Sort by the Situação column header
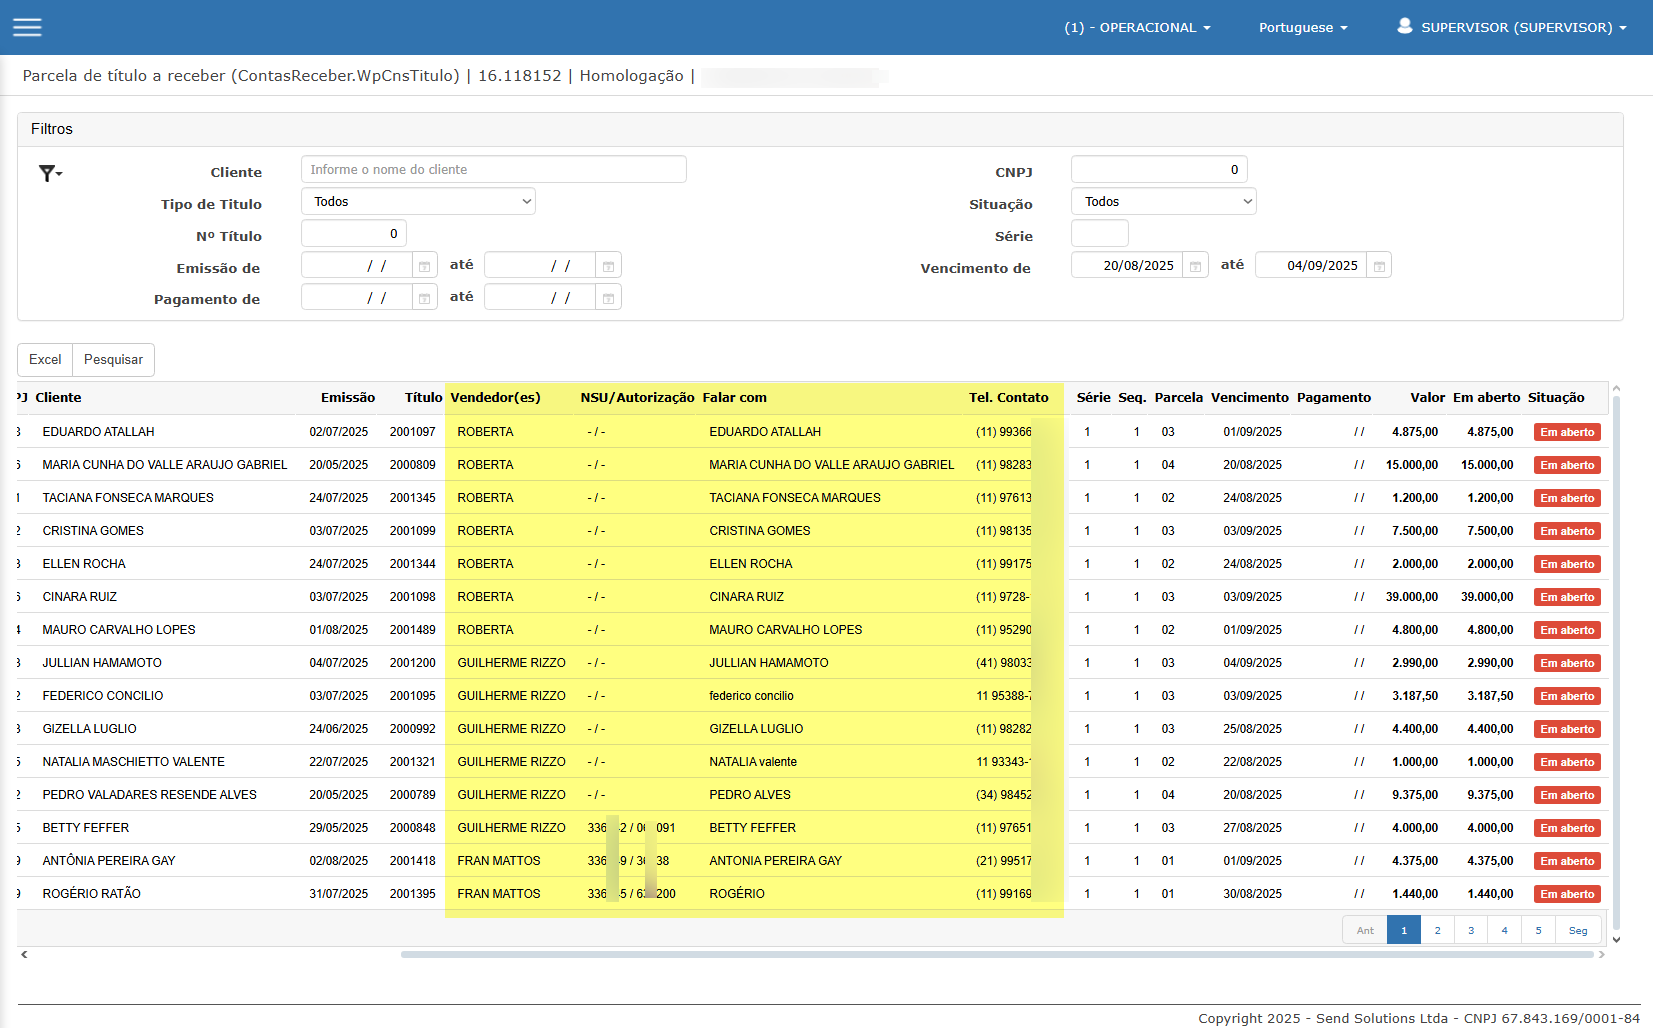The width and height of the screenshot is (1653, 1028). pyautogui.click(x=1556, y=398)
